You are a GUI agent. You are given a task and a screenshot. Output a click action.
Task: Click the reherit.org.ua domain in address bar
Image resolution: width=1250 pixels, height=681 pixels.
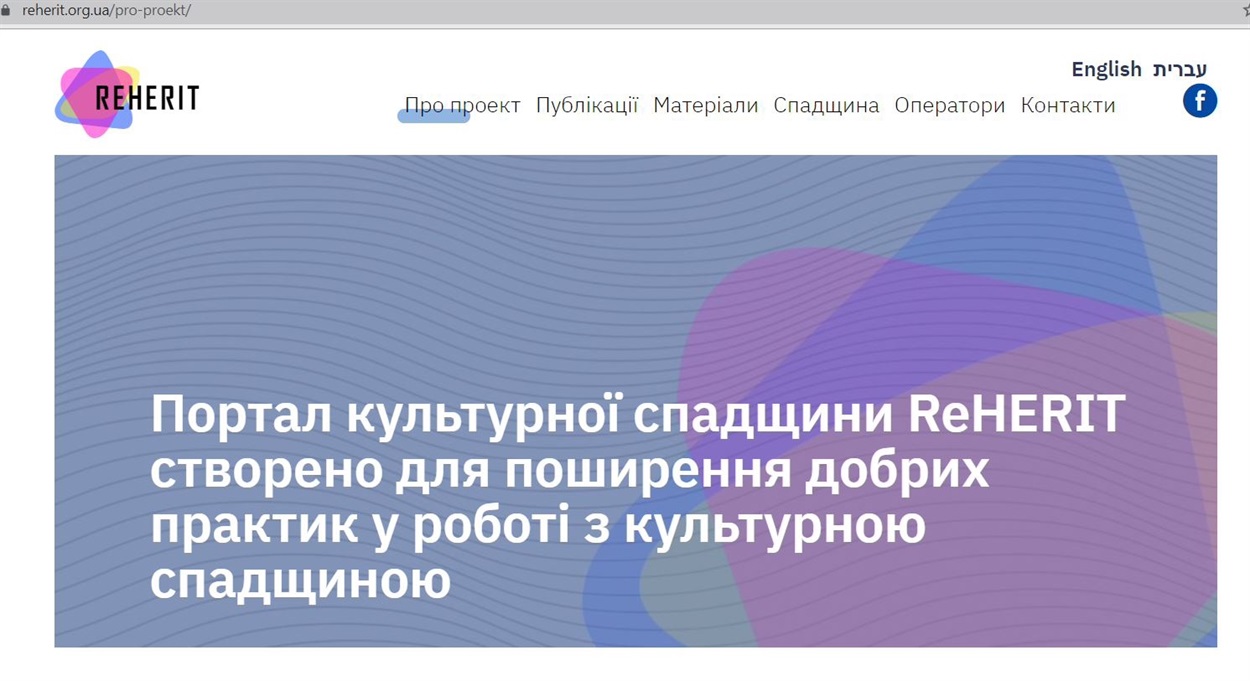coord(68,10)
